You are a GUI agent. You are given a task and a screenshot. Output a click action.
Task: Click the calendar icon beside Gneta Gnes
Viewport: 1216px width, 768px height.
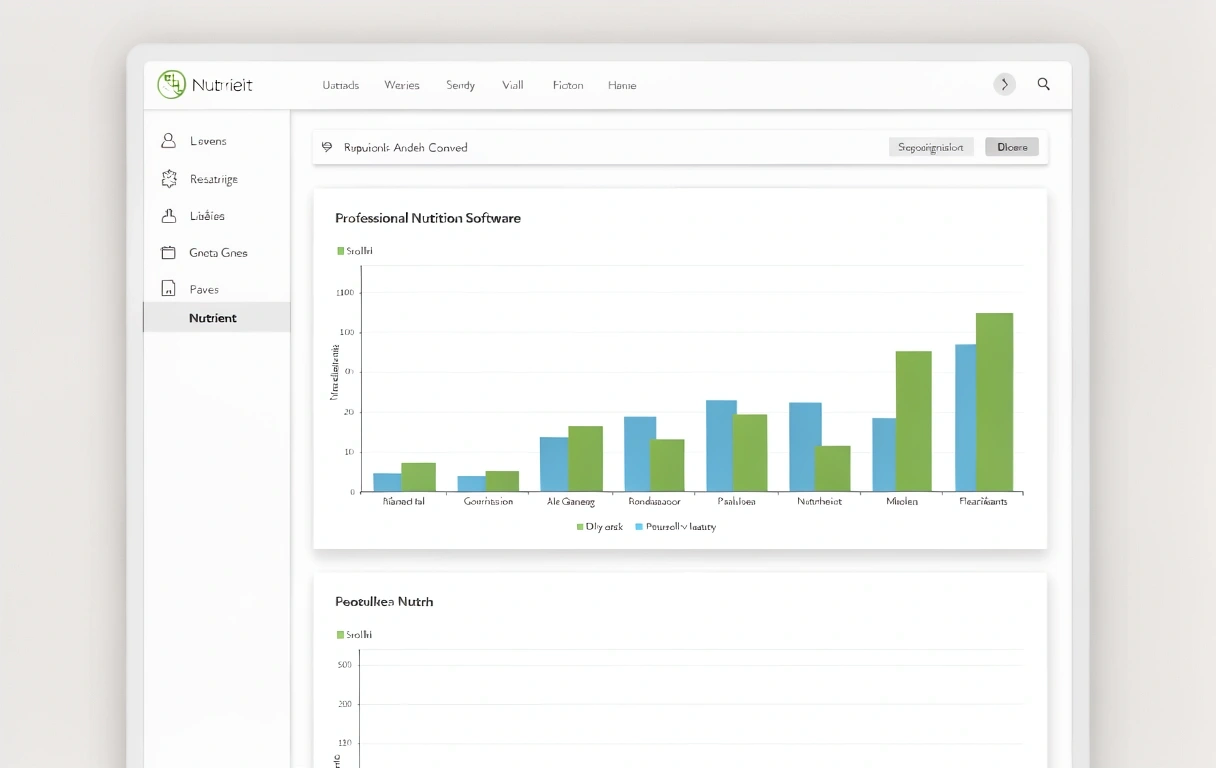(x=169, y=253)
